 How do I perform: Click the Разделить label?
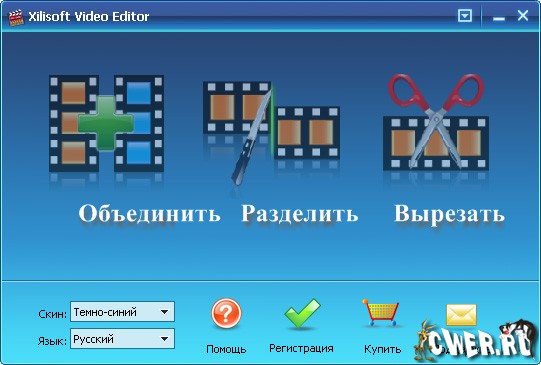(x=299, y=214)
